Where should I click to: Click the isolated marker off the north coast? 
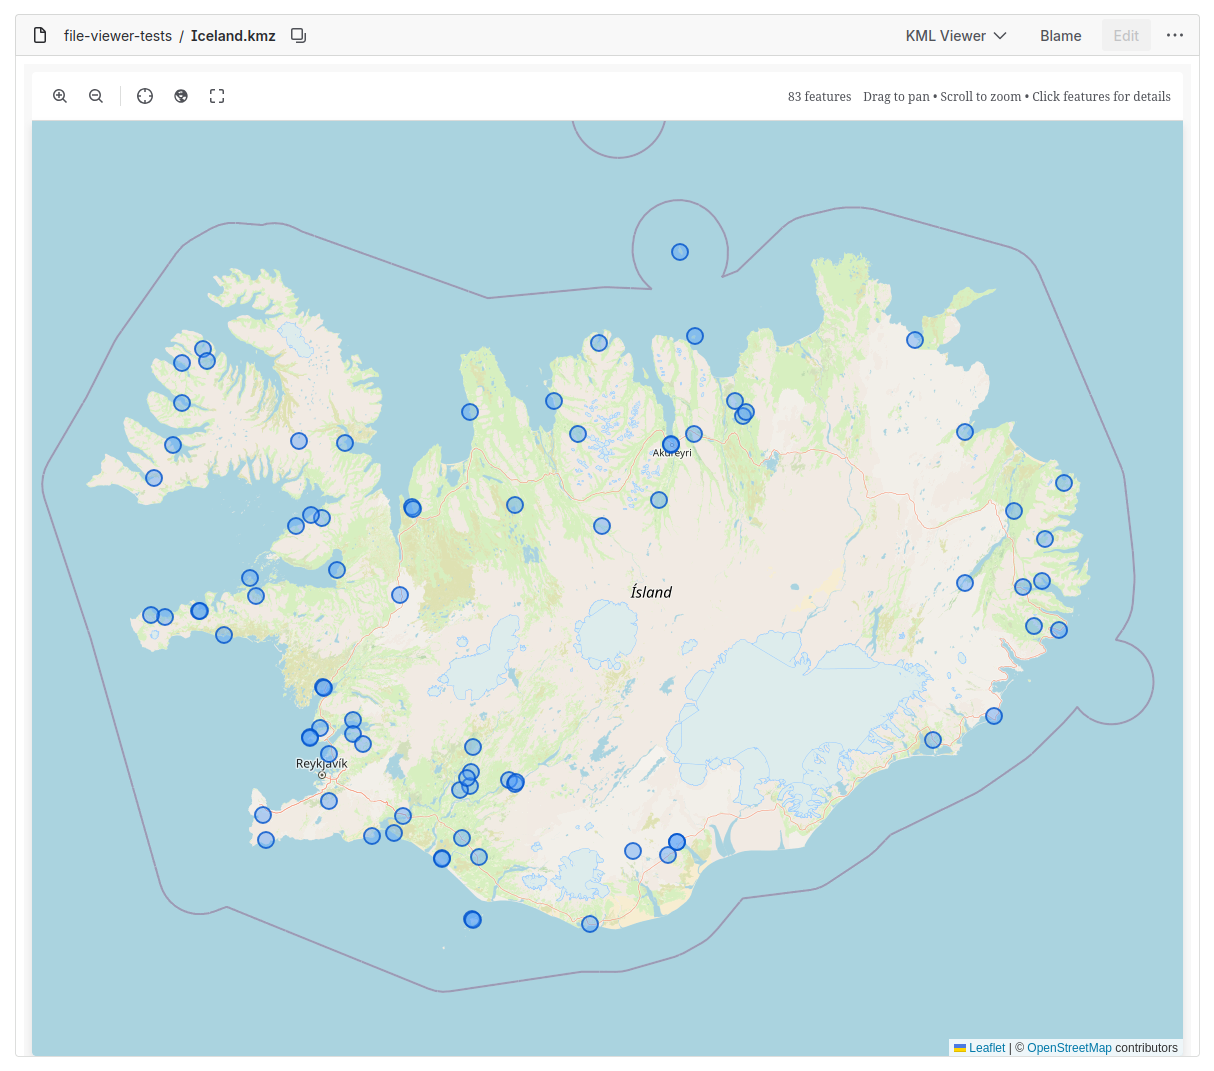680,252
